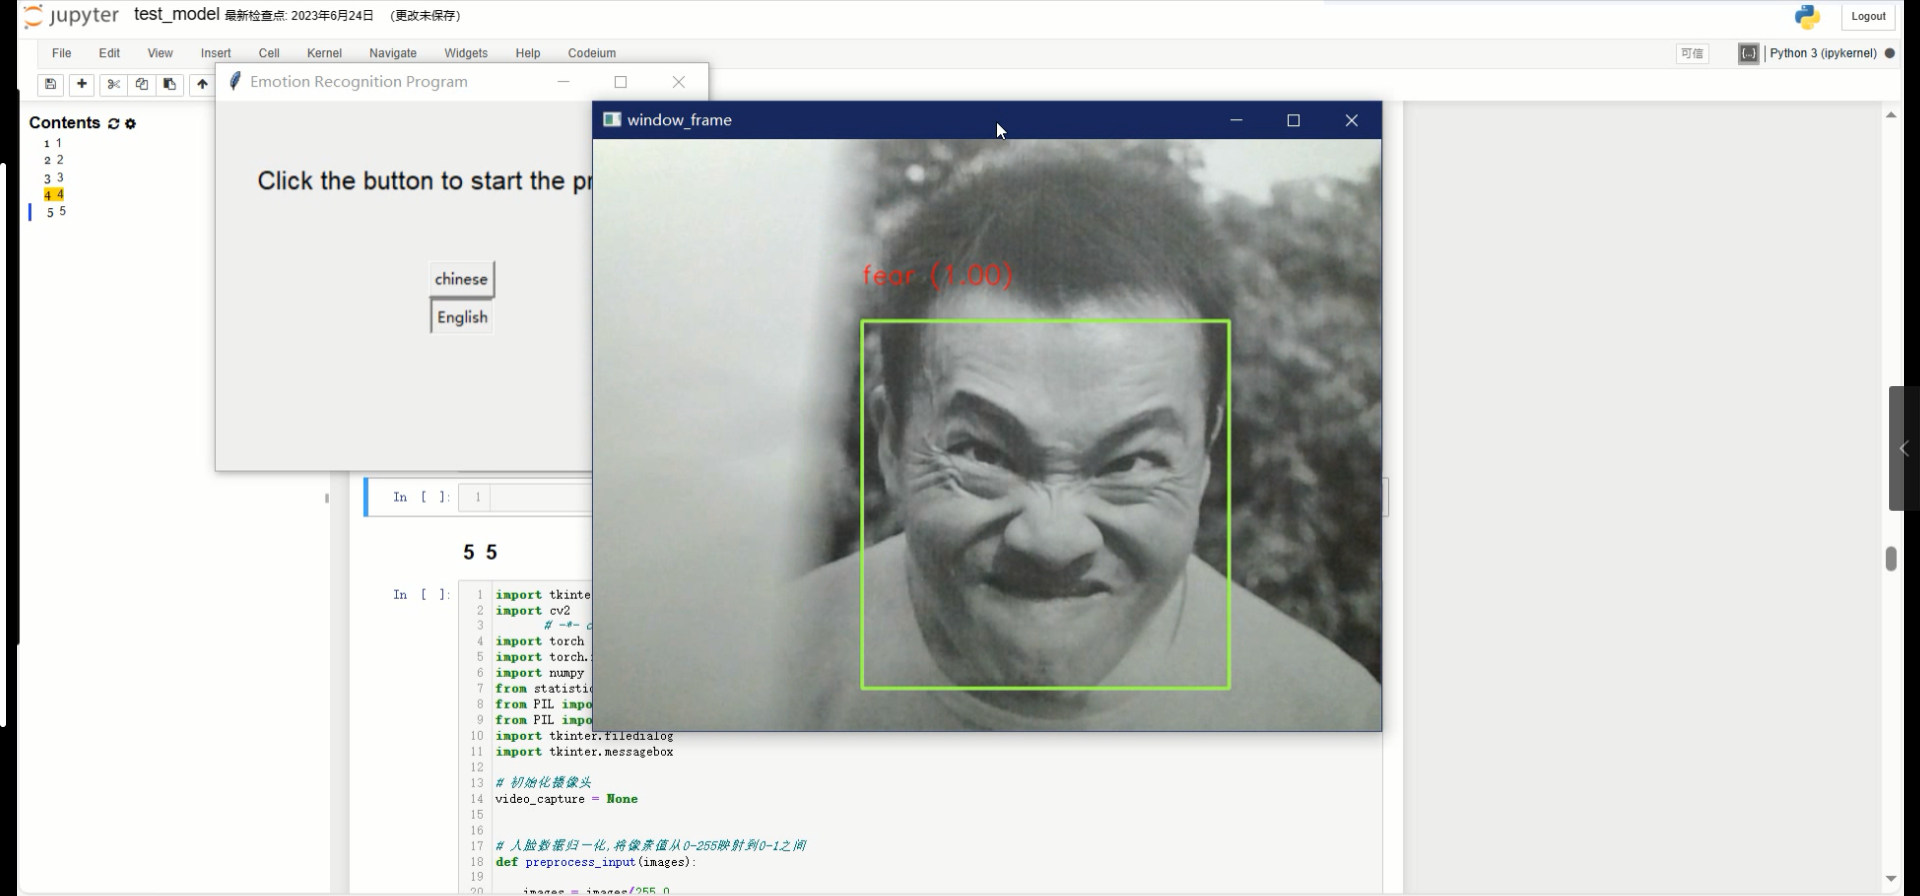1920x896 pixels.
Task: Open the File menu
Action: 61,53
